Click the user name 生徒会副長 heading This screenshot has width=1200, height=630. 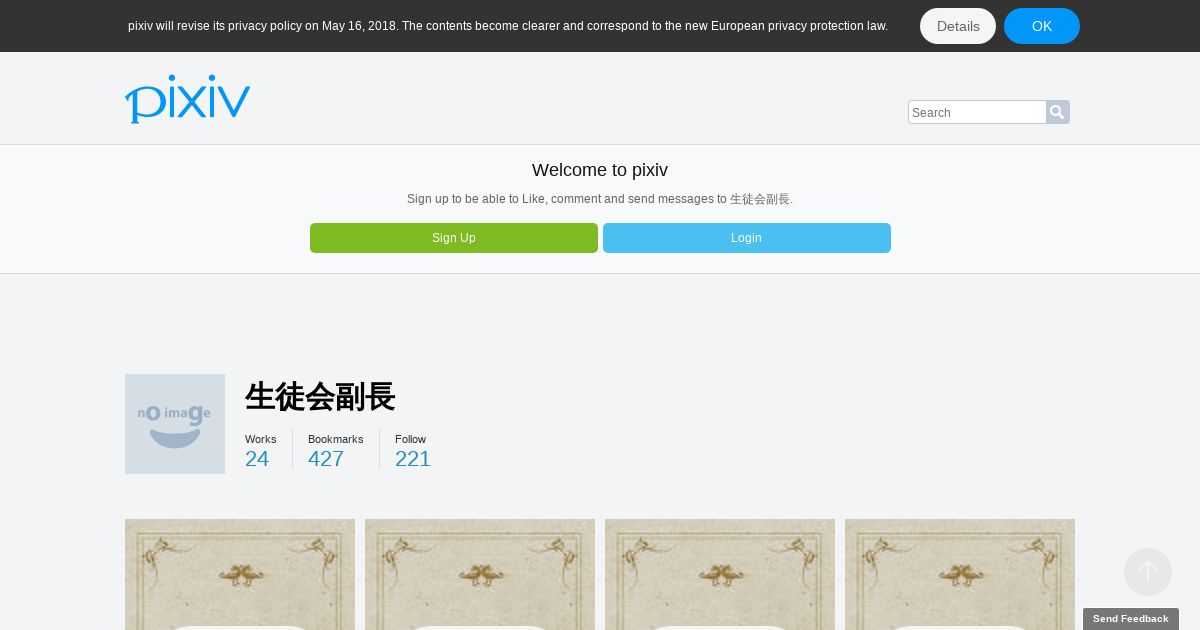click(320, 397)
